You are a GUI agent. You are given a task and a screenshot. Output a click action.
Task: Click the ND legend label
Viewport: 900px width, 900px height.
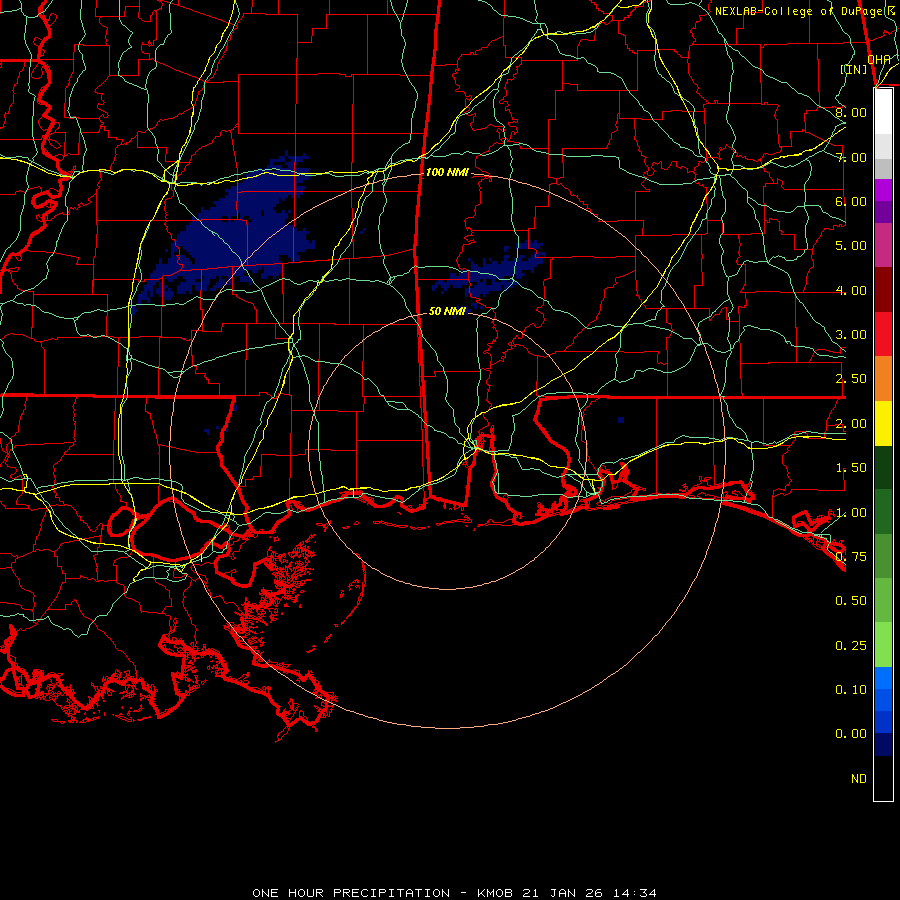859,779
